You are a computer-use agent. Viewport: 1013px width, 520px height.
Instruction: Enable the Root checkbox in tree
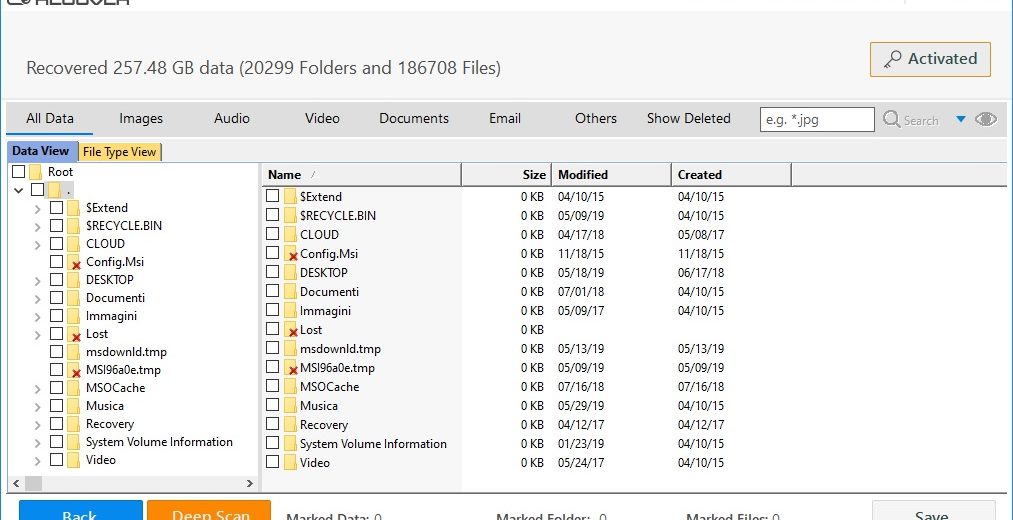(18, 172)
